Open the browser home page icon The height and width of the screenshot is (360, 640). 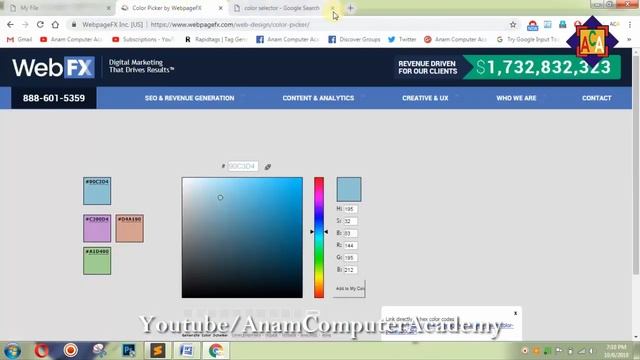pyautogui.click(x=55, y=24)
